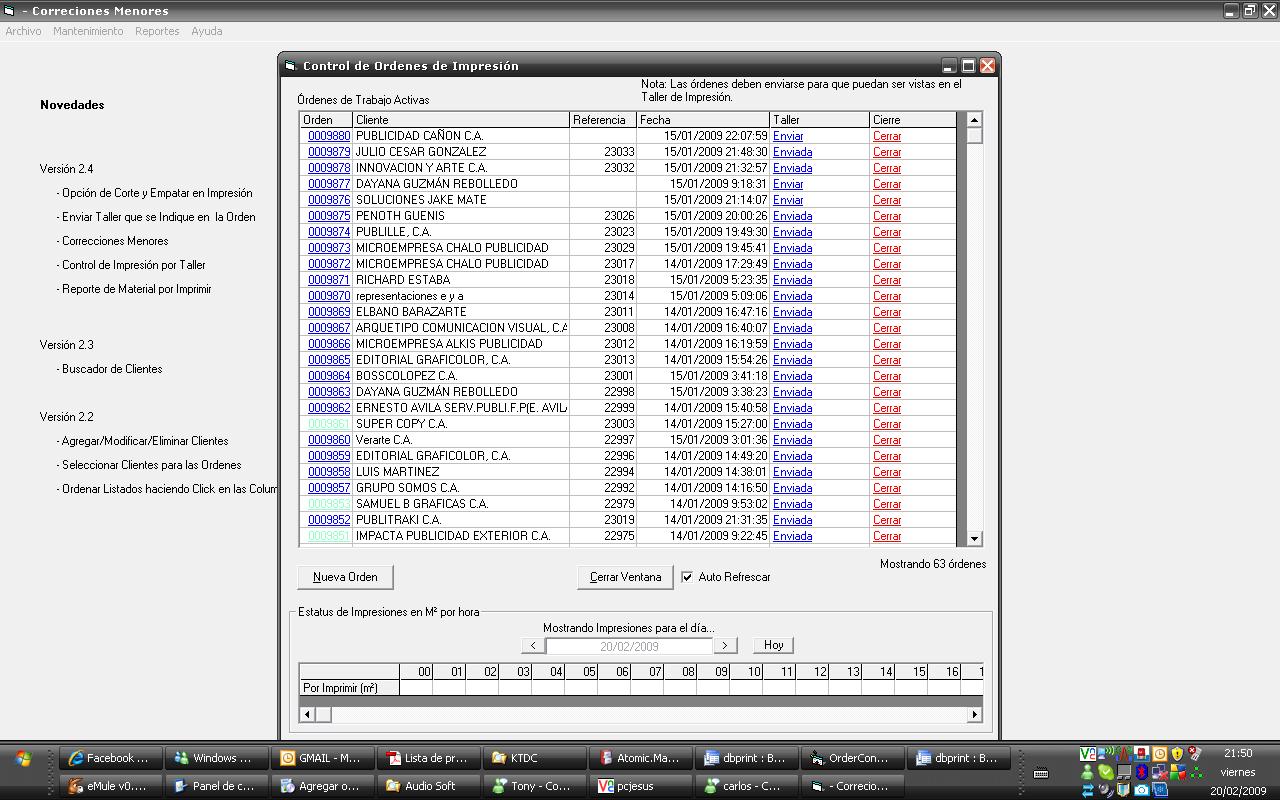Open the Windows Start button

pyautogui.click(x=22, y=759)
